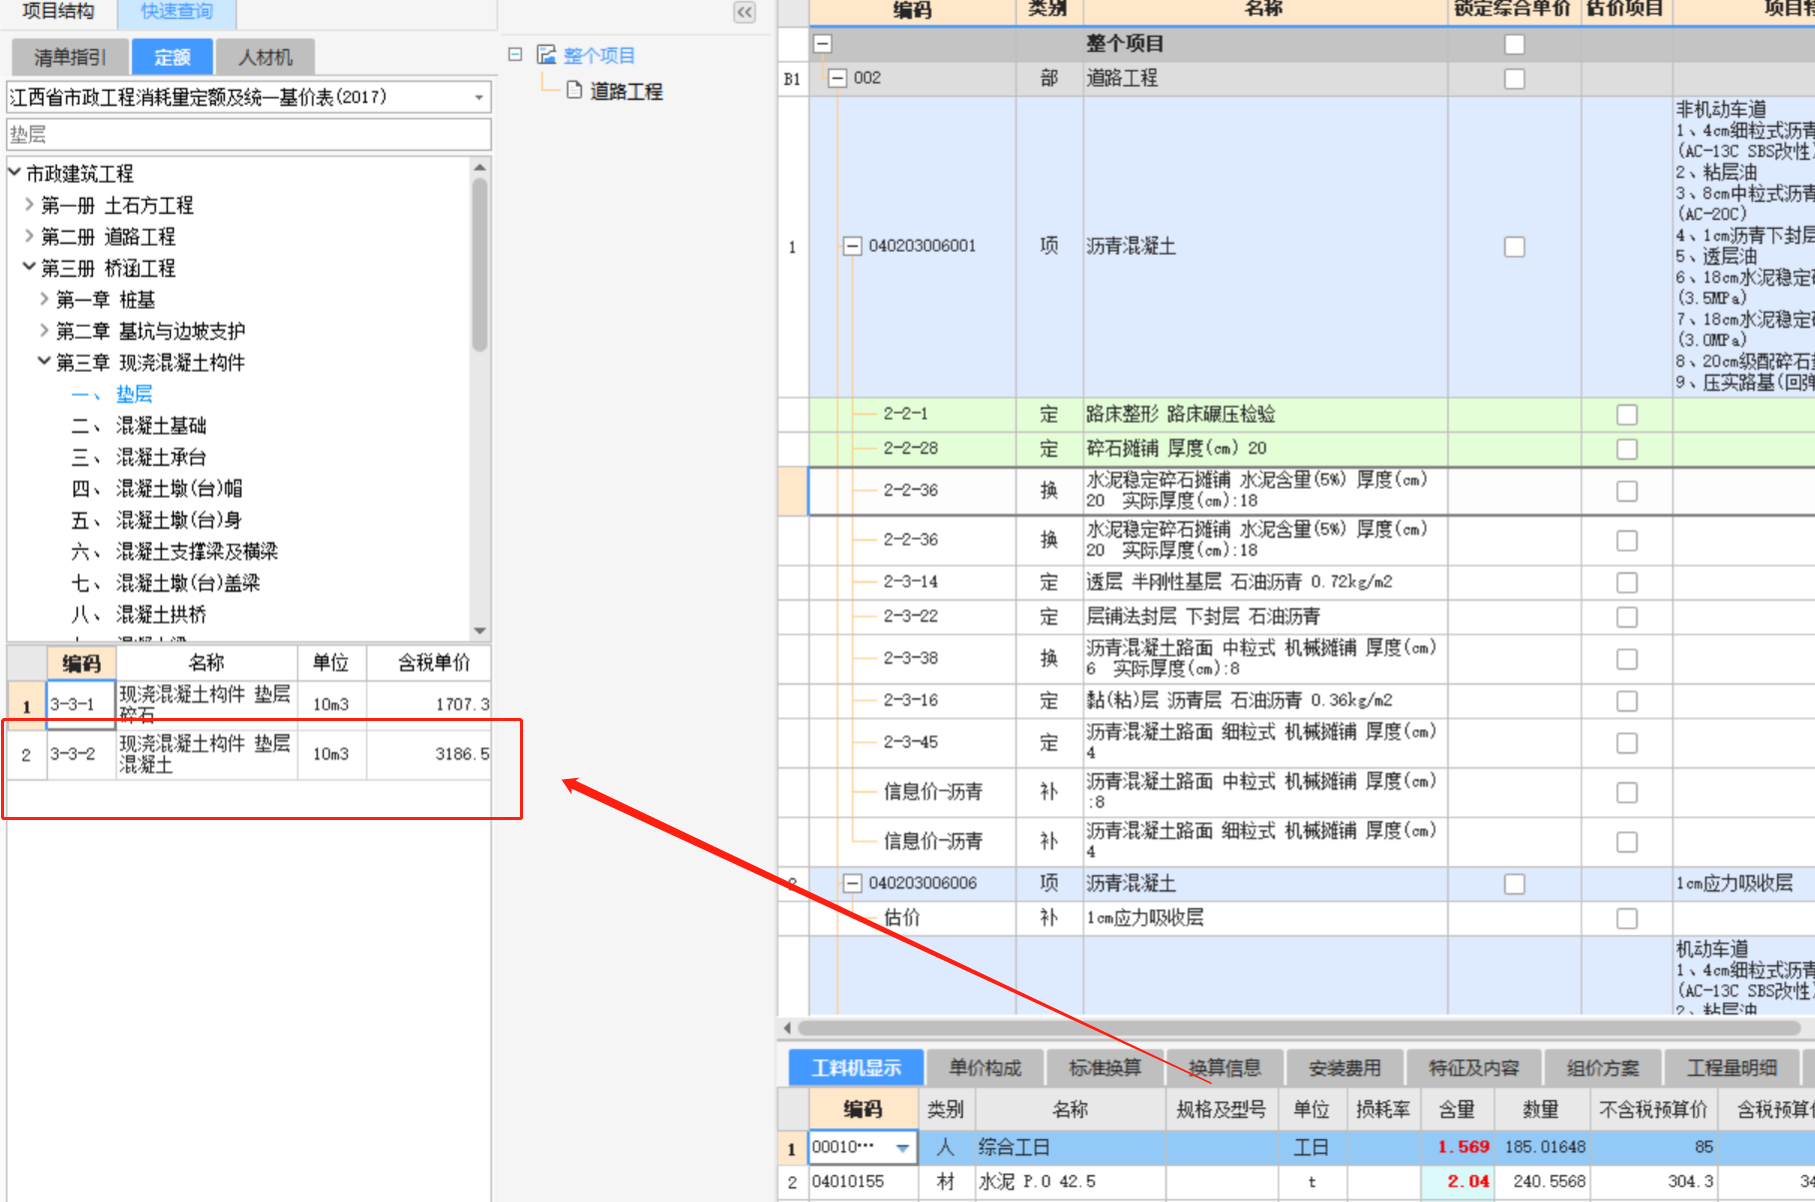Select the 定额 tab
Image resolution: width=1815 pixels, height=1202 pixels.
coord(172,57)
